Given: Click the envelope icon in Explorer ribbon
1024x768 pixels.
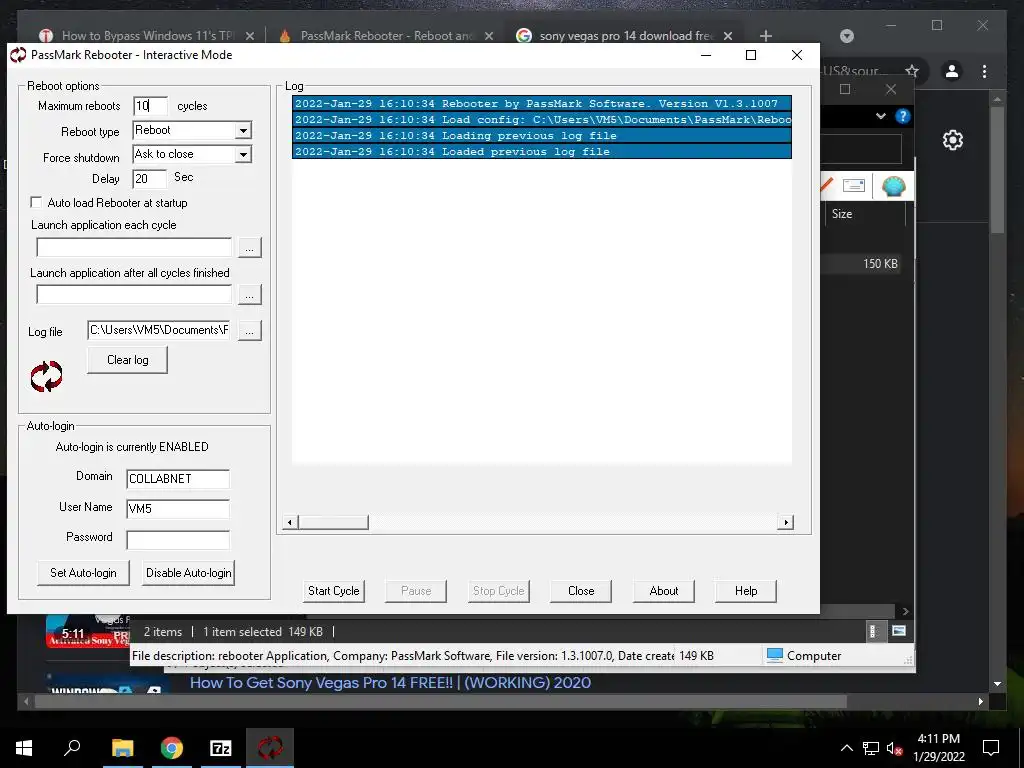Looking at the screenshot, I should 854,185.
